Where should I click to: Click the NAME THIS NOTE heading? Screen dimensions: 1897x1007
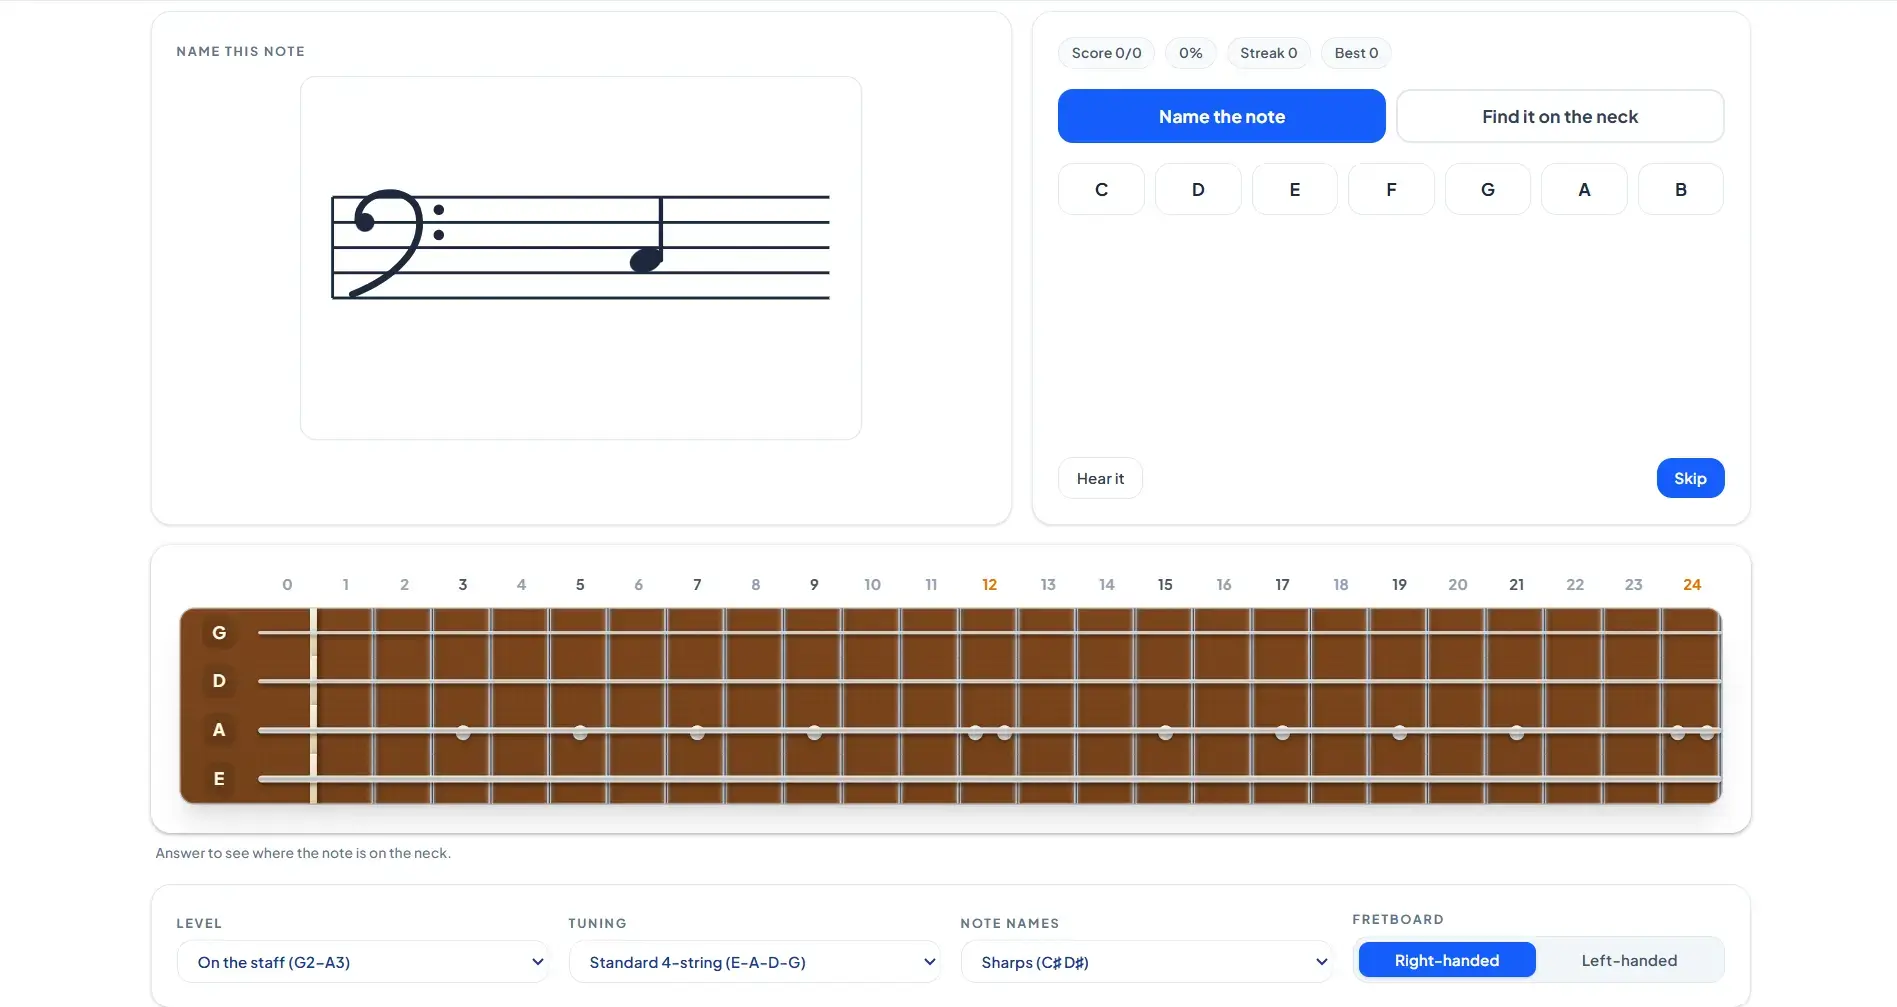[x=240, y=51]
